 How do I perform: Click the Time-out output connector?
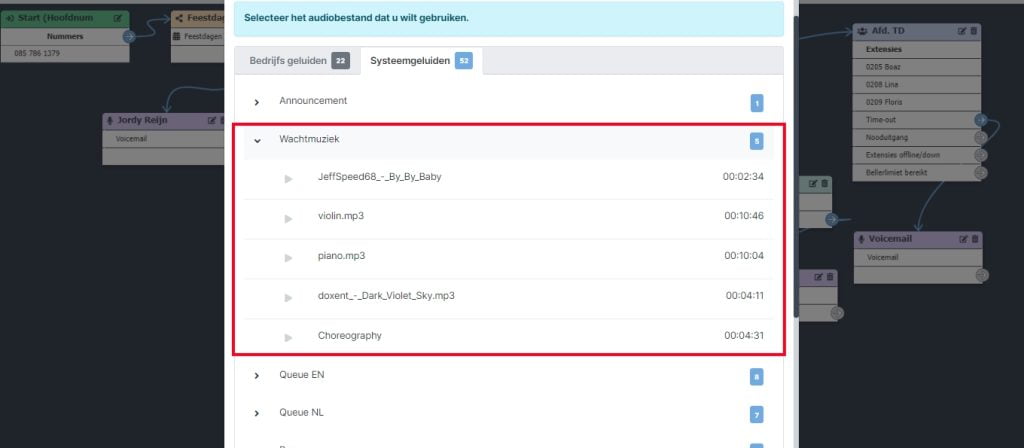tap(980, 120)
